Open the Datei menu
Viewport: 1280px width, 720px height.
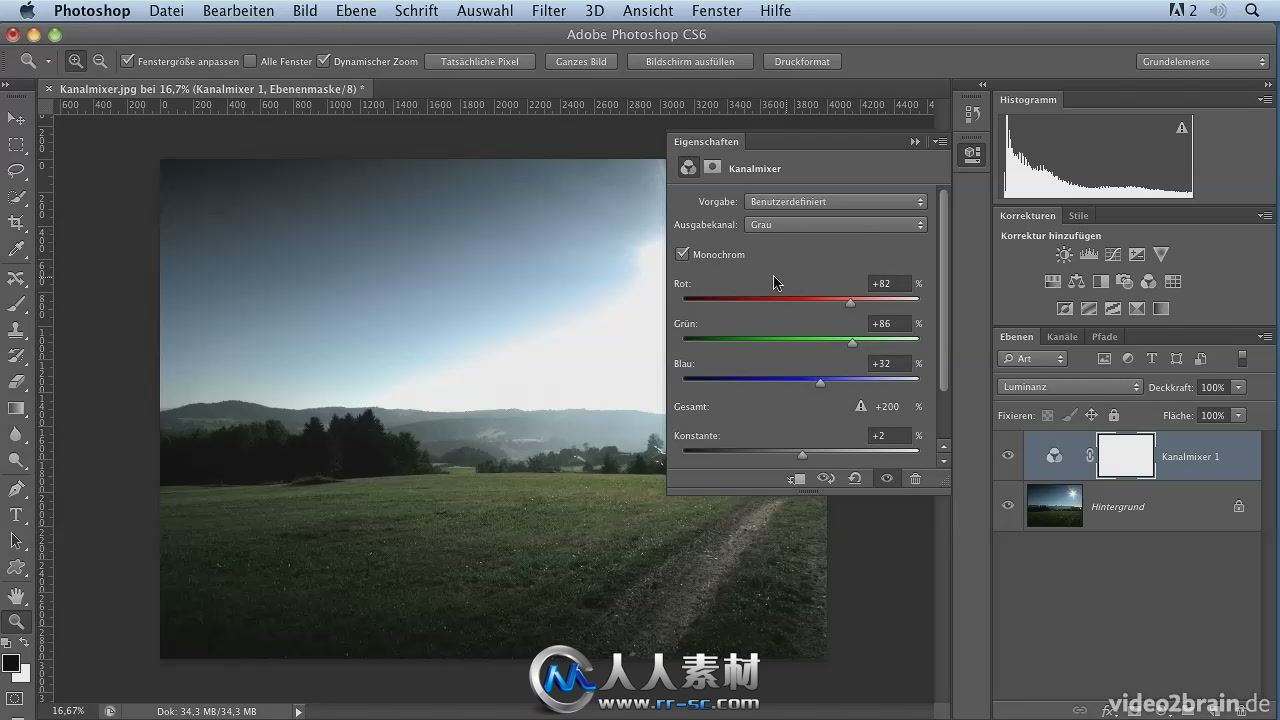click(x=166, y=11)
